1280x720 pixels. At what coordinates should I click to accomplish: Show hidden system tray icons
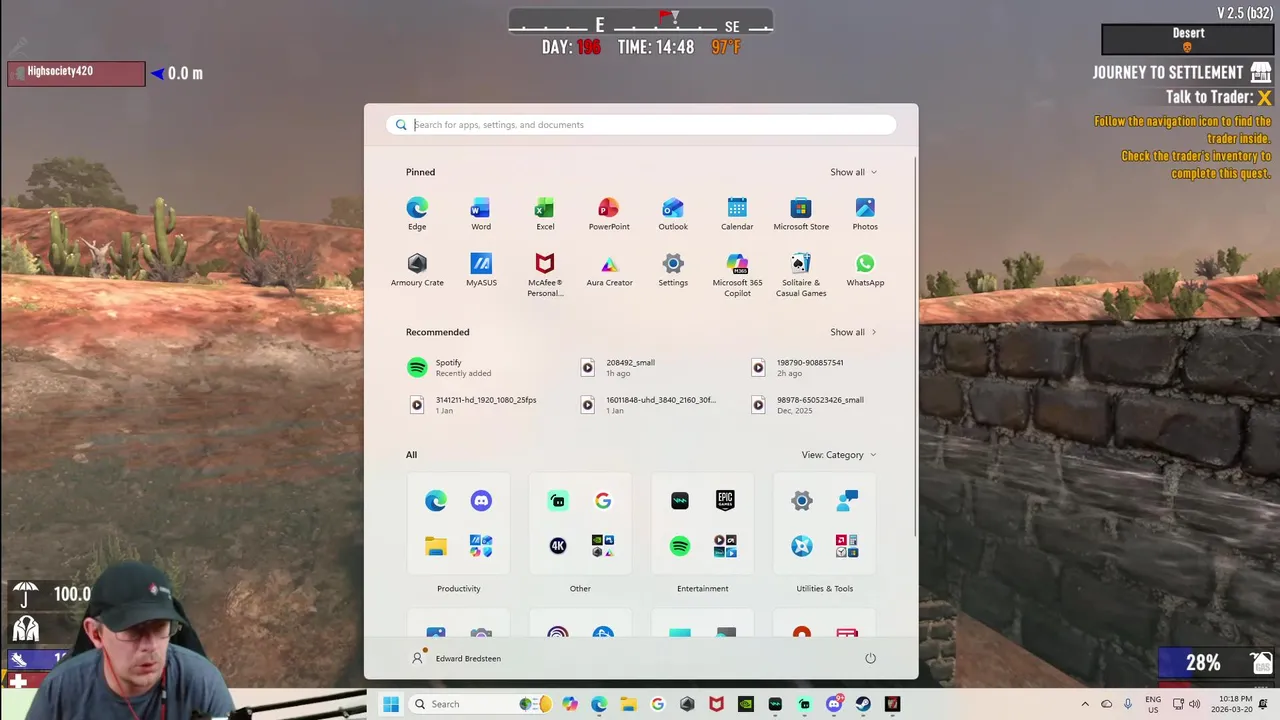click(1085, 704)
